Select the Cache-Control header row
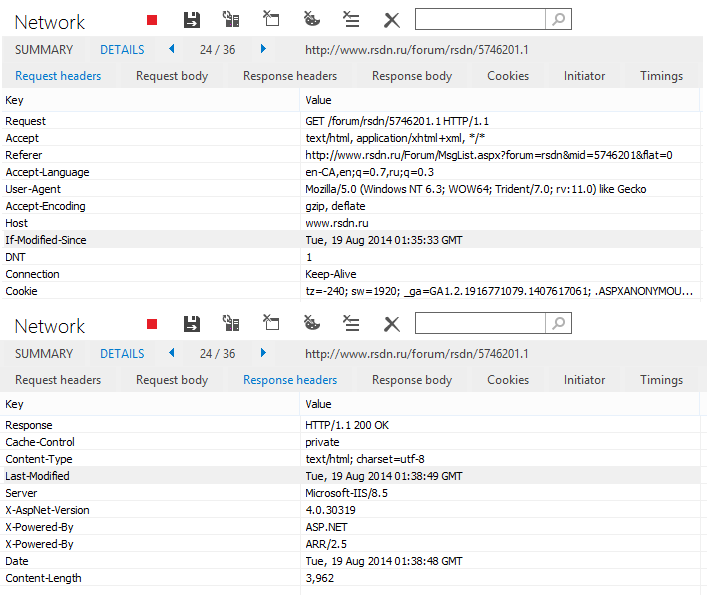710x603 pixels. pyautogui.click(x=351, y=442)
